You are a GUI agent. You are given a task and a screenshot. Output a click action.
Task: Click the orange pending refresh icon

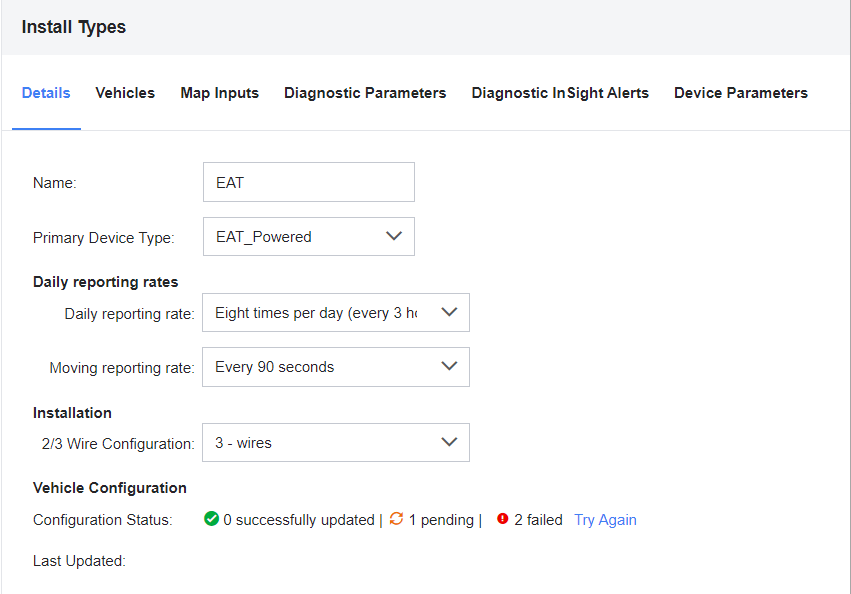click(x=395, y=520)
